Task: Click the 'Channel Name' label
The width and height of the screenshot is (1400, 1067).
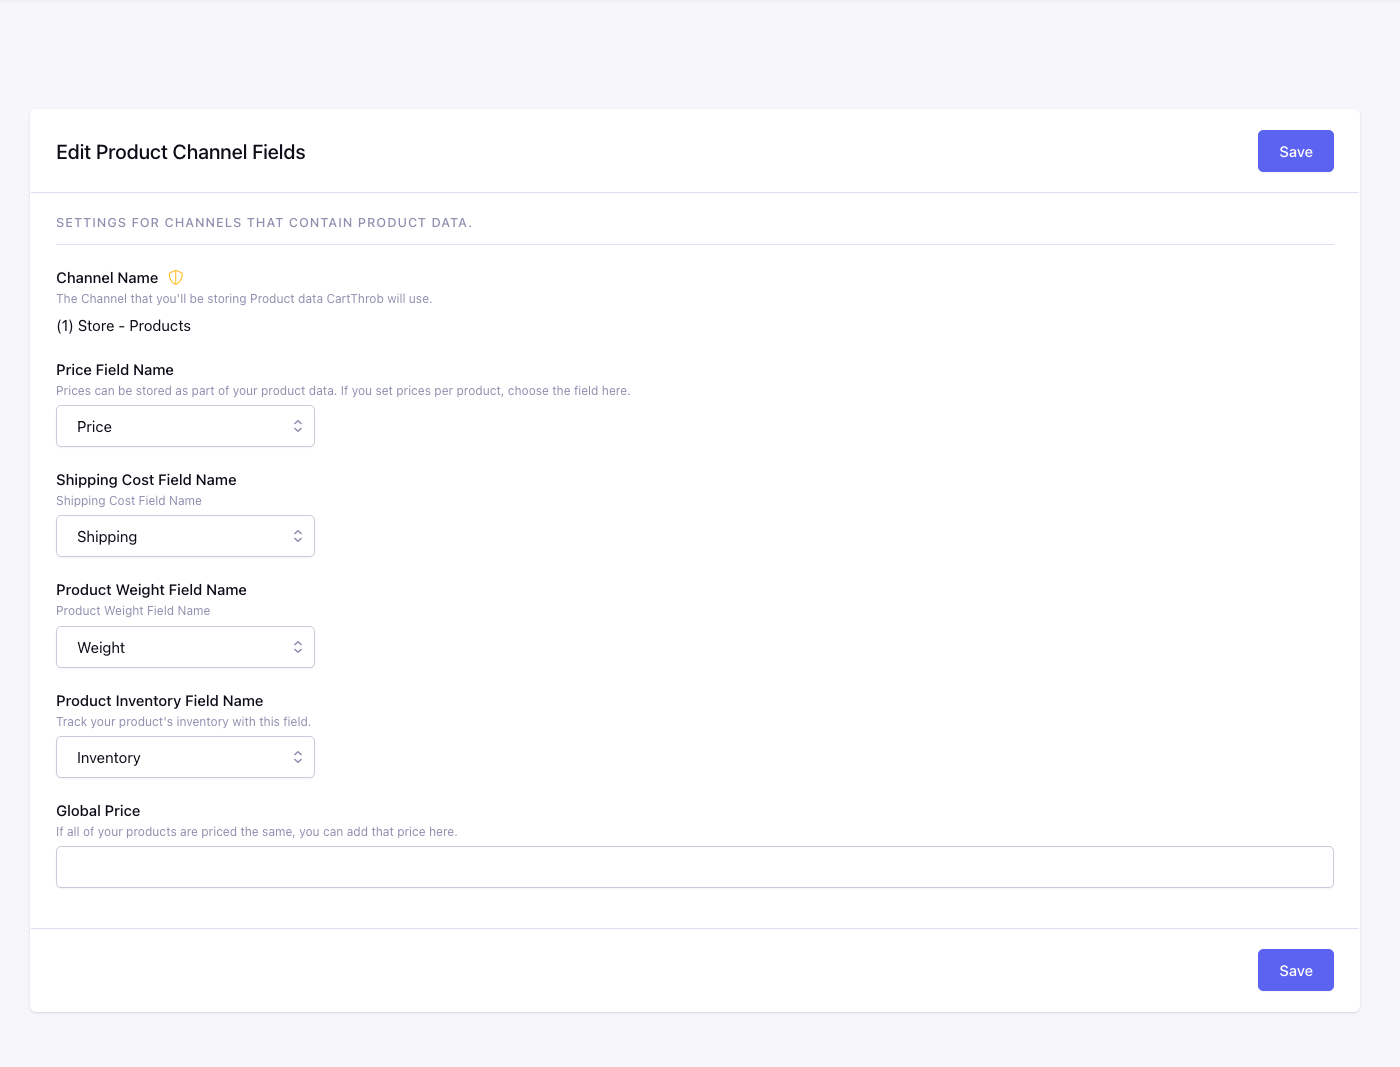Action: click(107, 278)
